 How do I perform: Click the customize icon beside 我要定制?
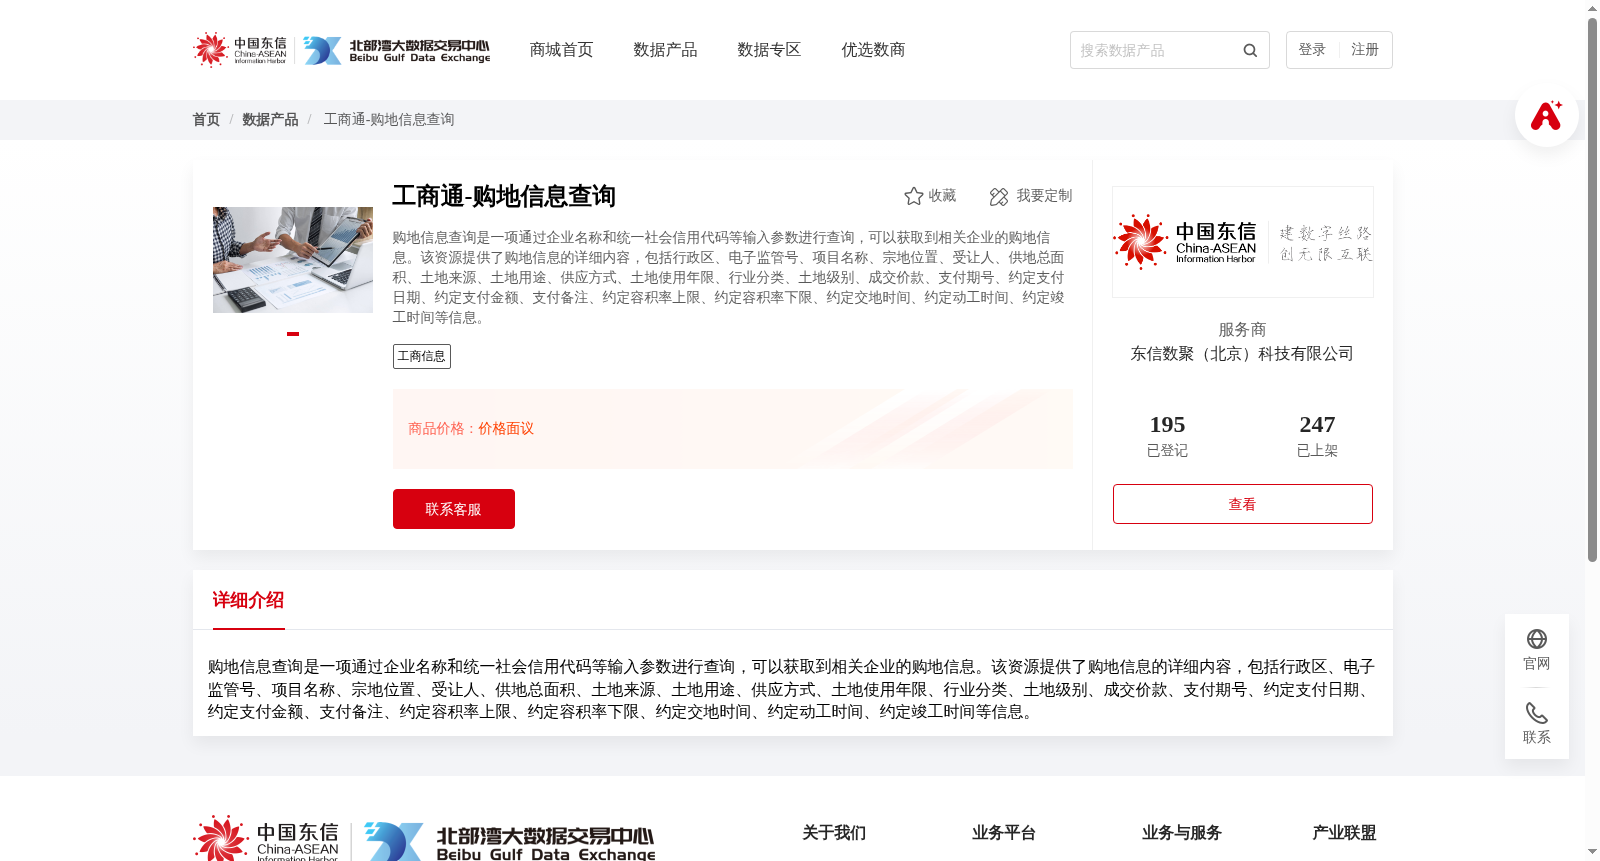[x=999, y=197]
